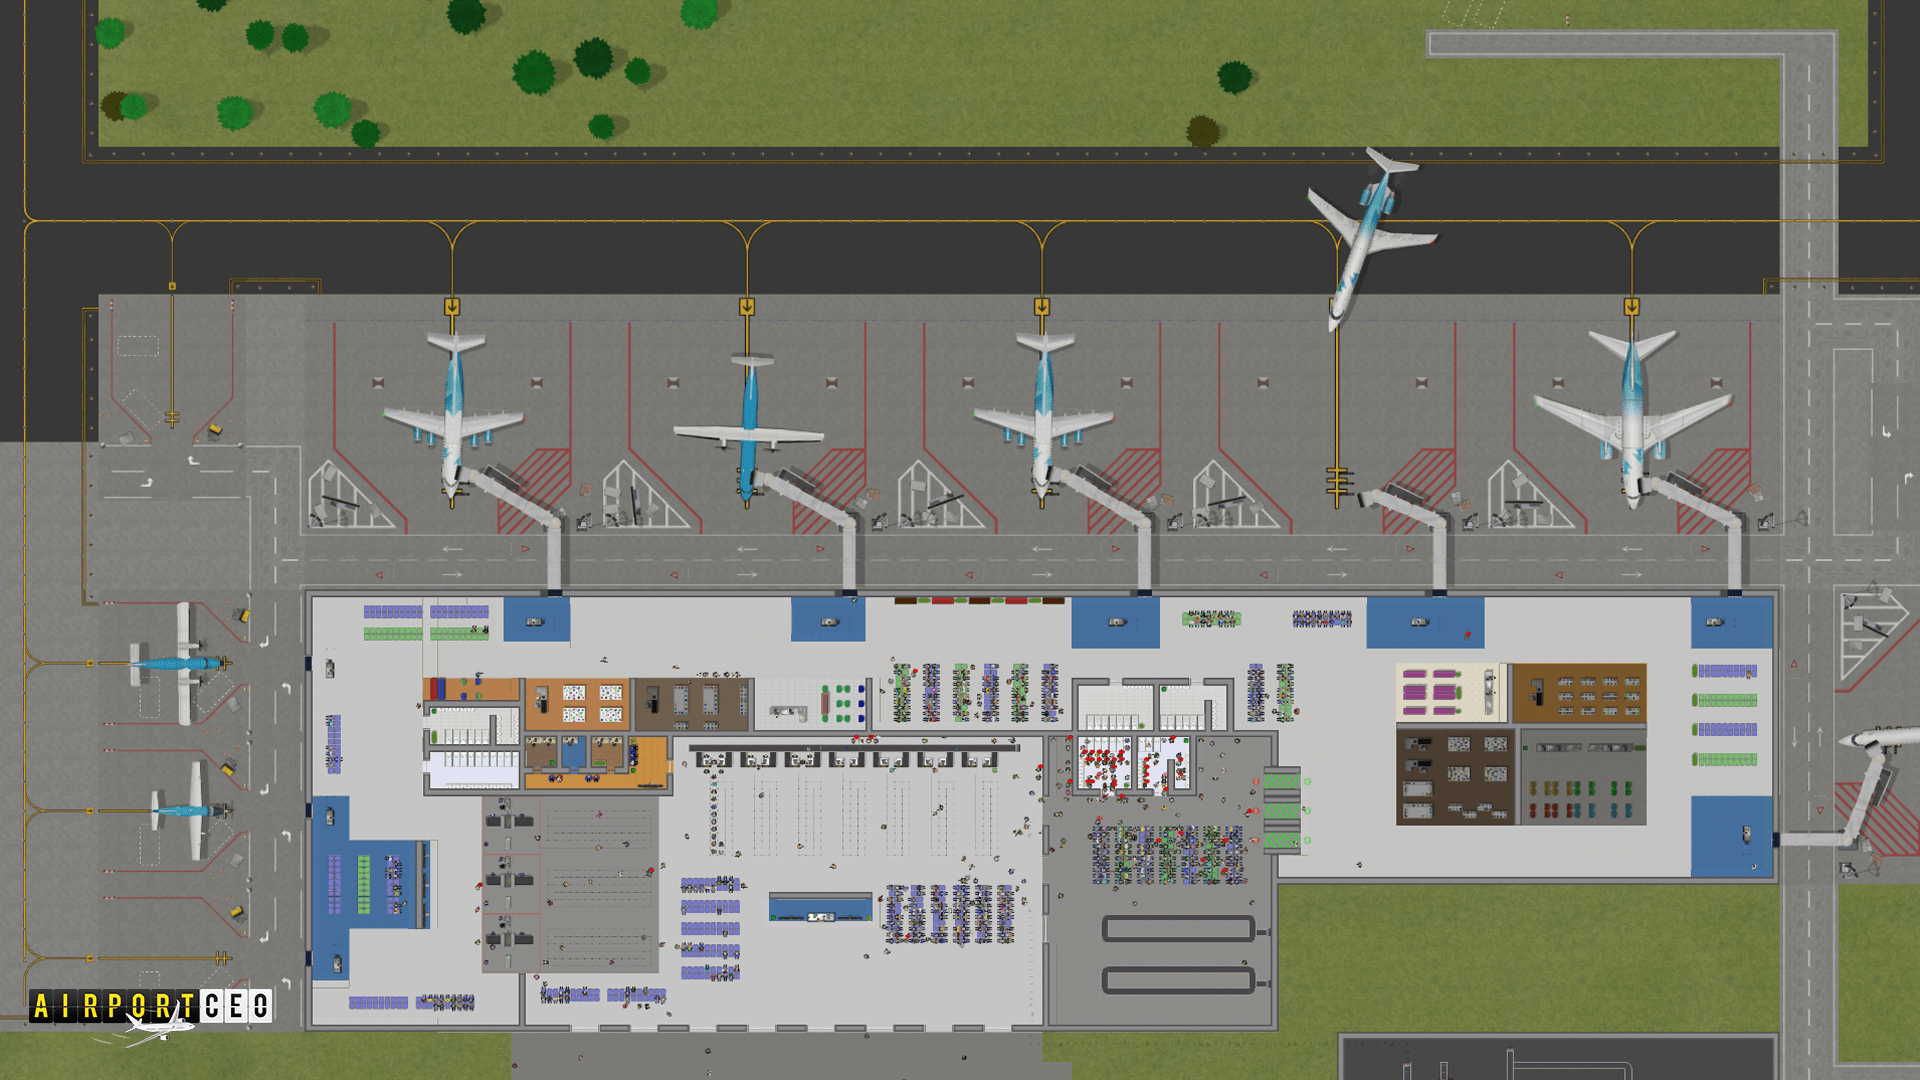Viewport: 1920px width, 1080px height.
Task: Select a security lane with green arrow scanners
Action: [1283, 782]
